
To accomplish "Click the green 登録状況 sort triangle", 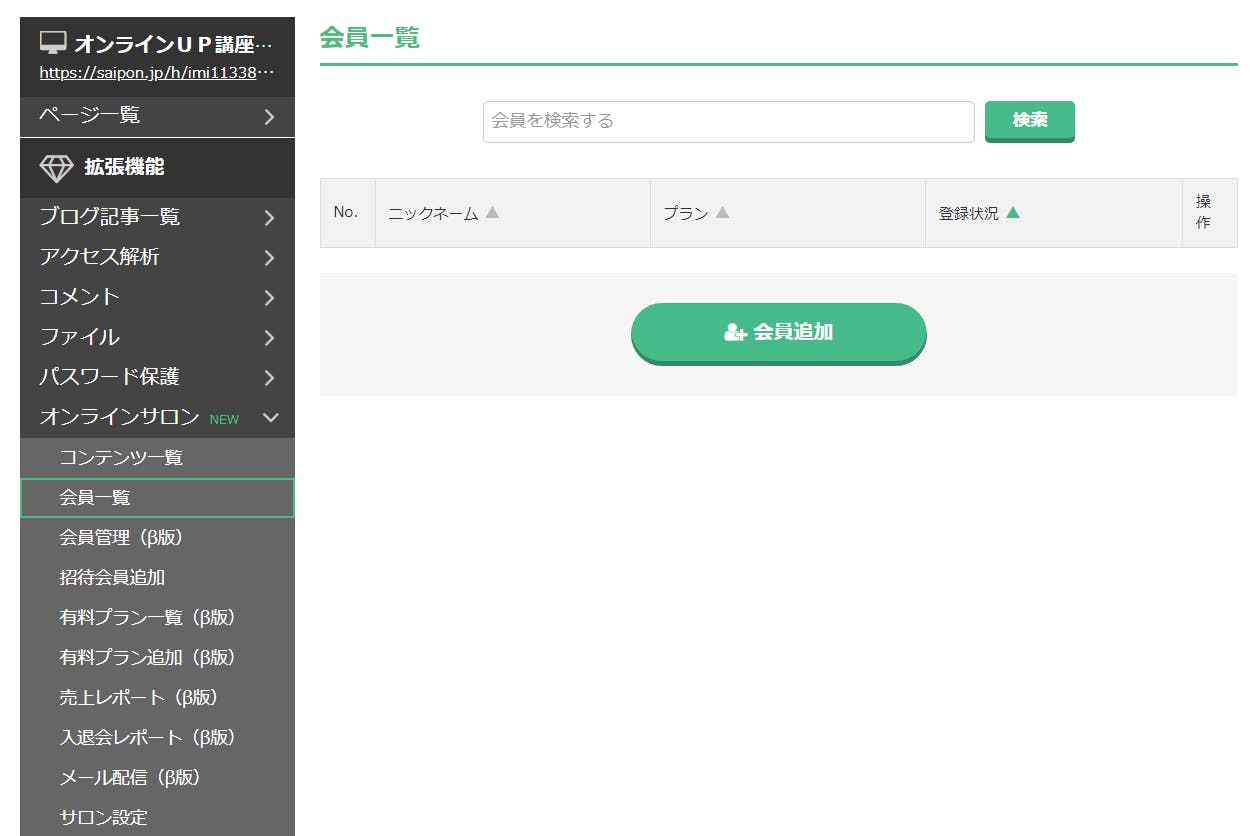I will (x=1013, y=213).
